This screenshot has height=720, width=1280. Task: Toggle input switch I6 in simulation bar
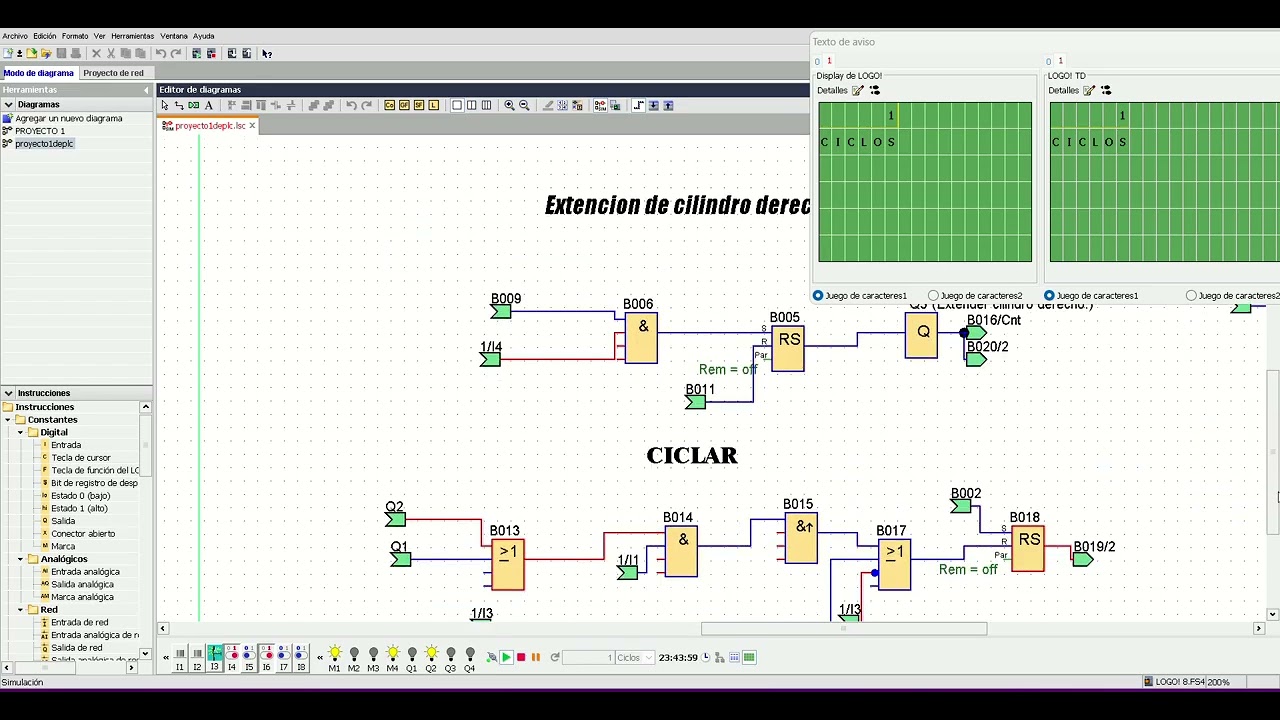[x=266, y=657]
